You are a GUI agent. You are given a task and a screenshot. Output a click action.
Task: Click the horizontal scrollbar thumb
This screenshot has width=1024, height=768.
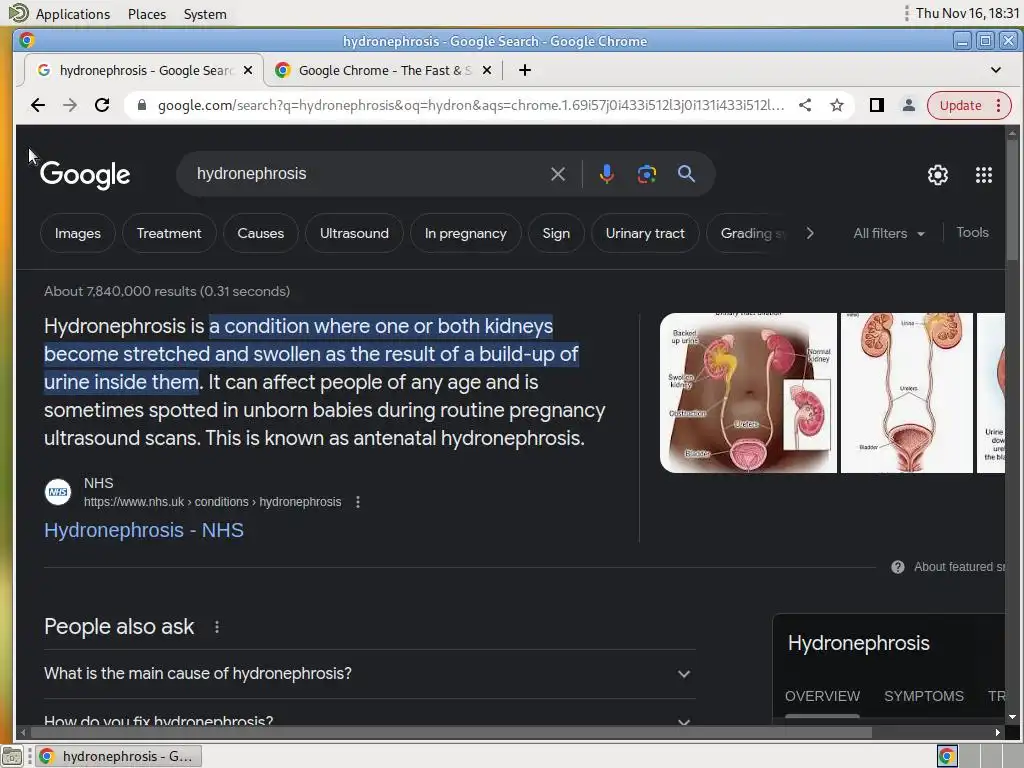pos(451,732)
